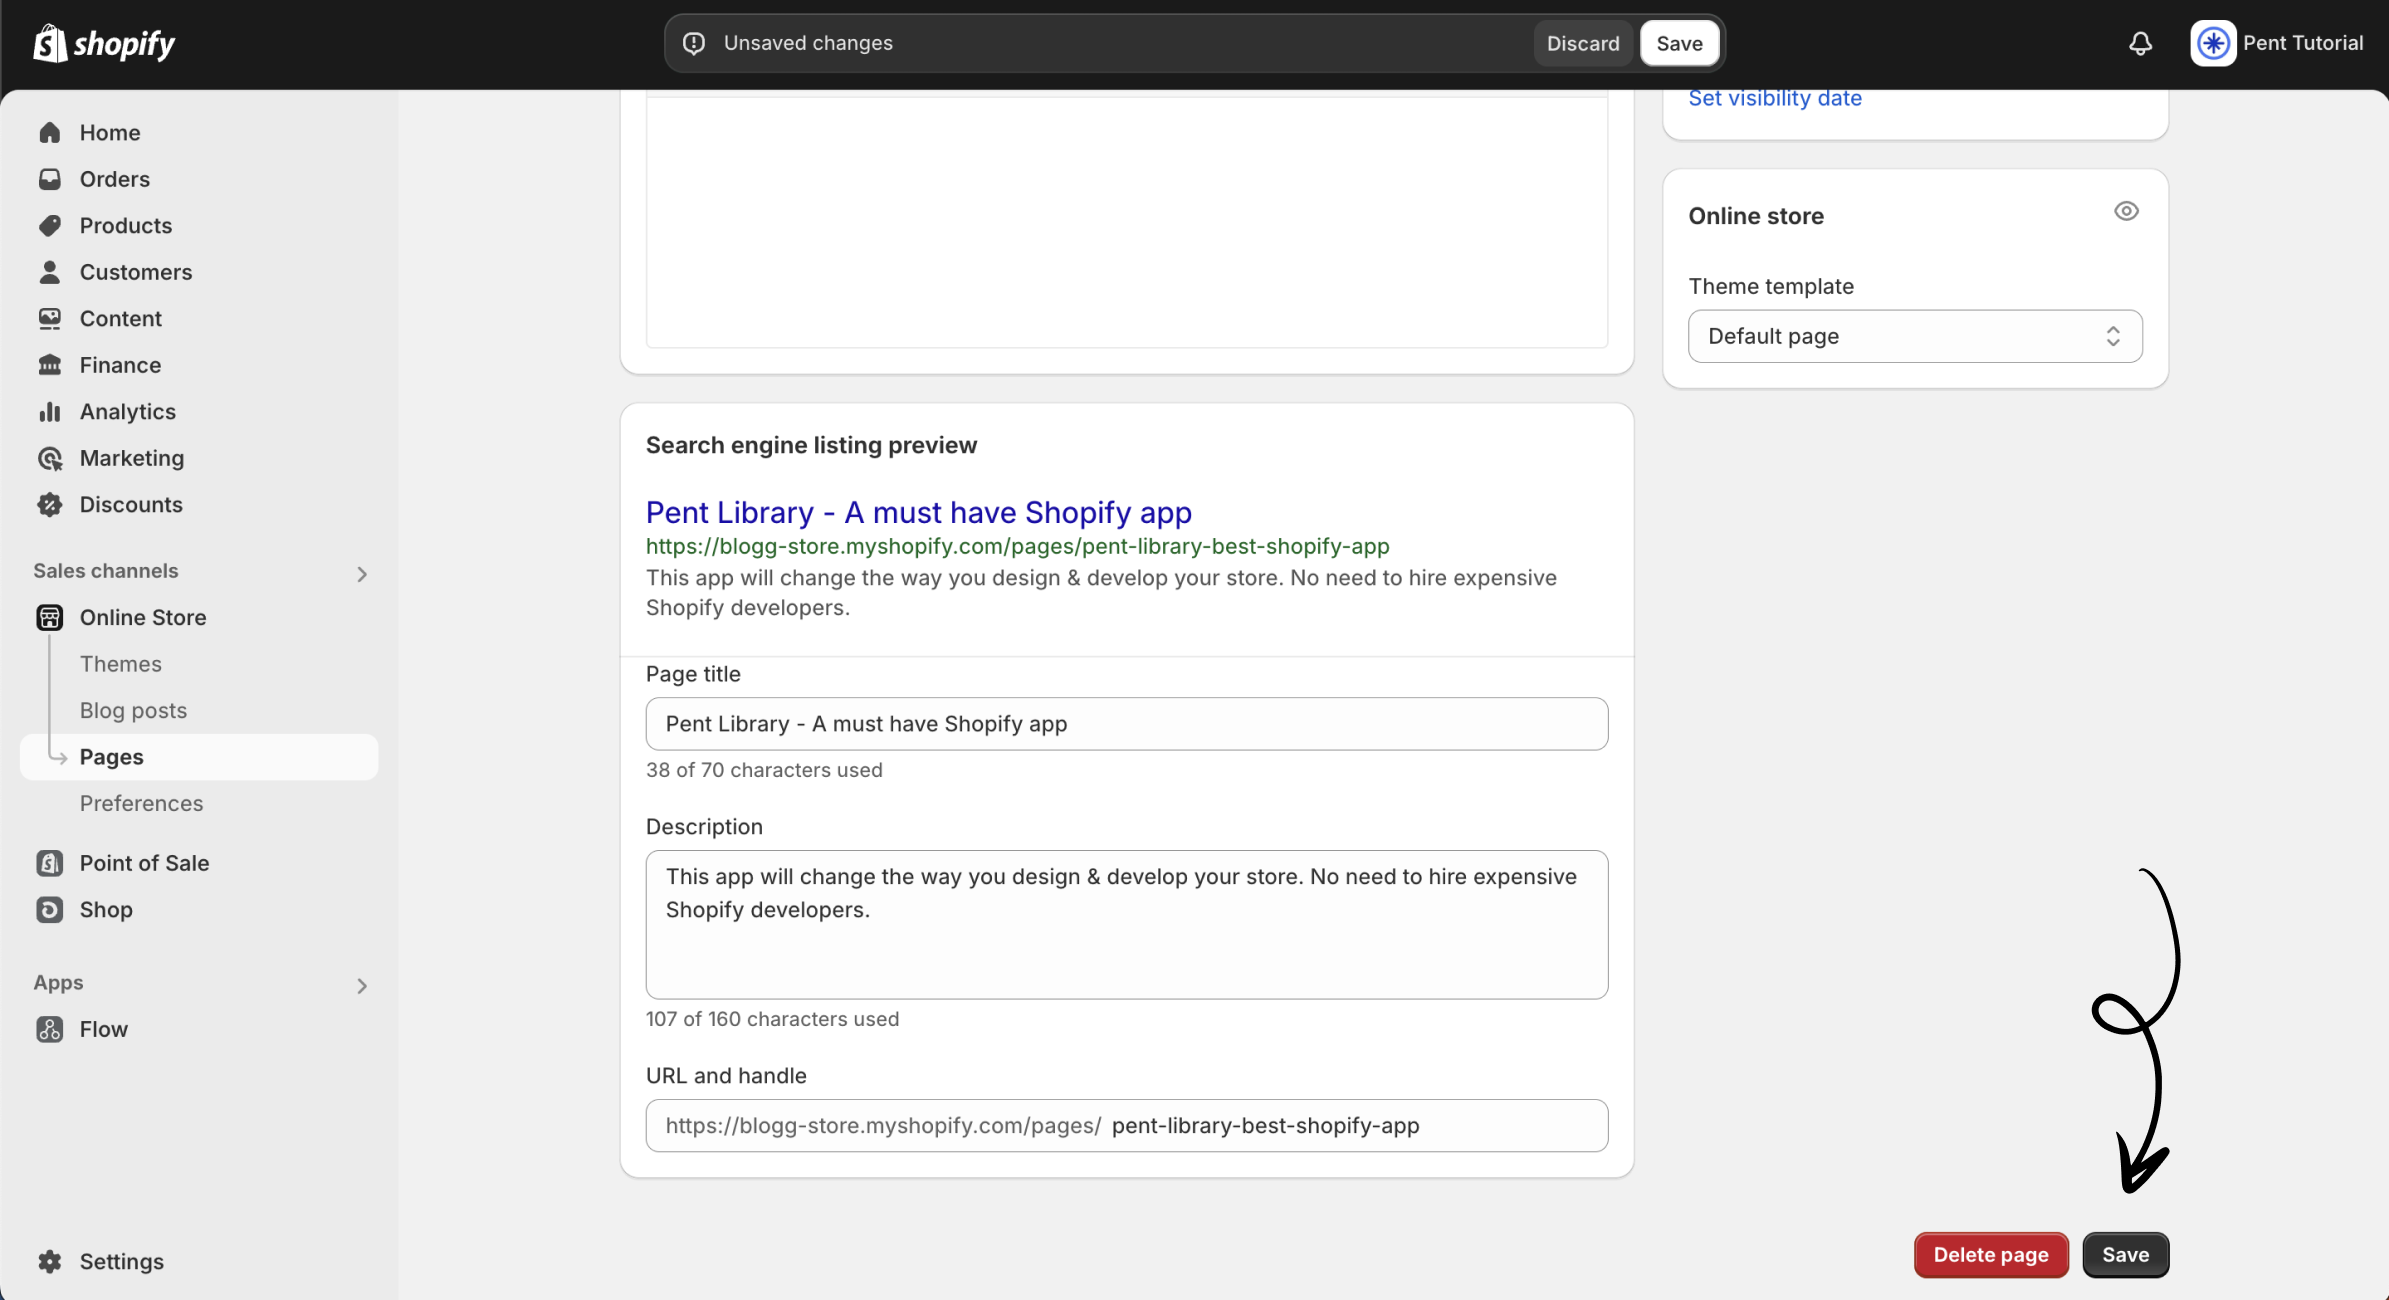Open Customers from the sidebar
The image size is (2389, 1300).
[136, 272]
